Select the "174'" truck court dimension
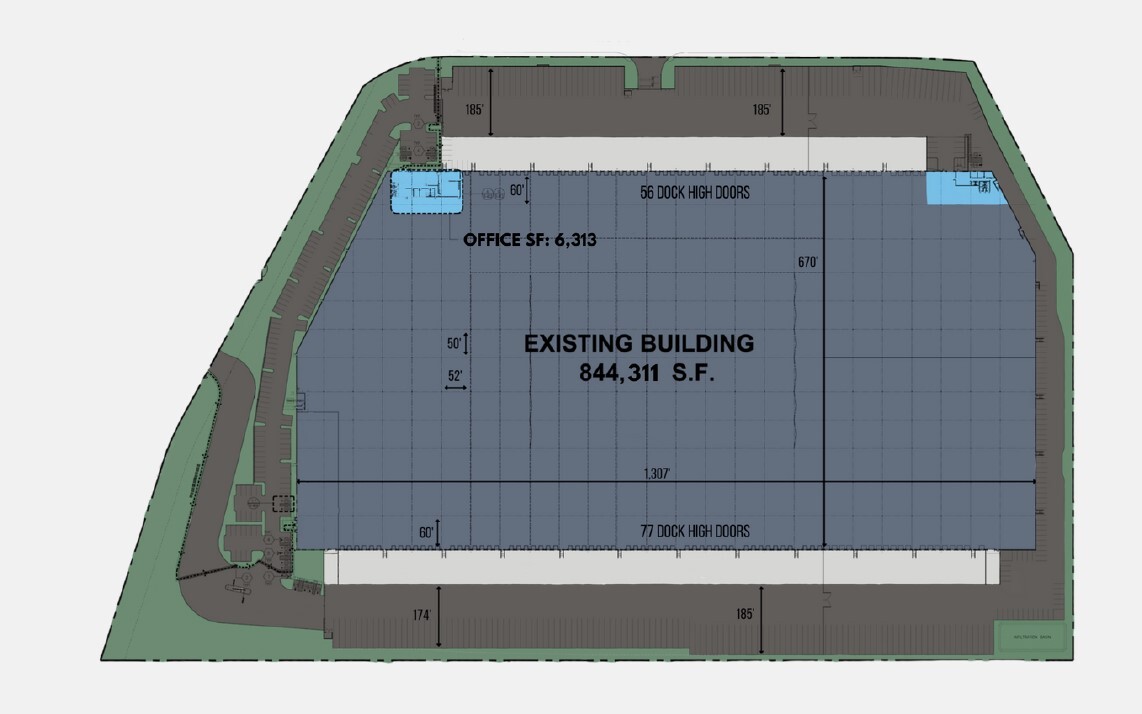Viewport: 1142px width, 714px height. pos(422,615)
